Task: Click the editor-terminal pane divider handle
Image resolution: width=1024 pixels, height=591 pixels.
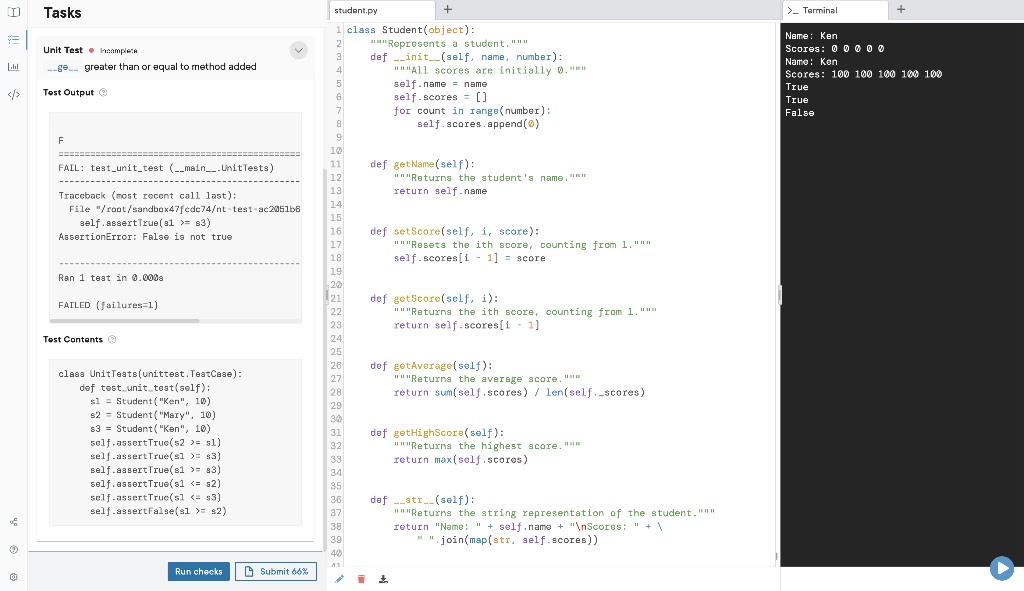Action: pyautogui.click(x=780, y=295)
